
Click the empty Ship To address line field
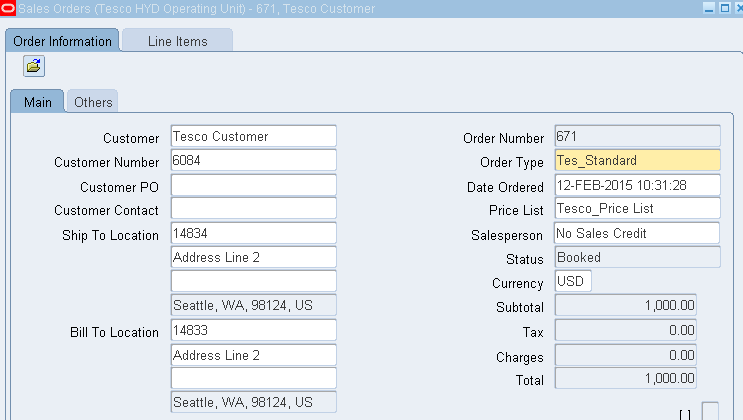click(x=254, y=281)
